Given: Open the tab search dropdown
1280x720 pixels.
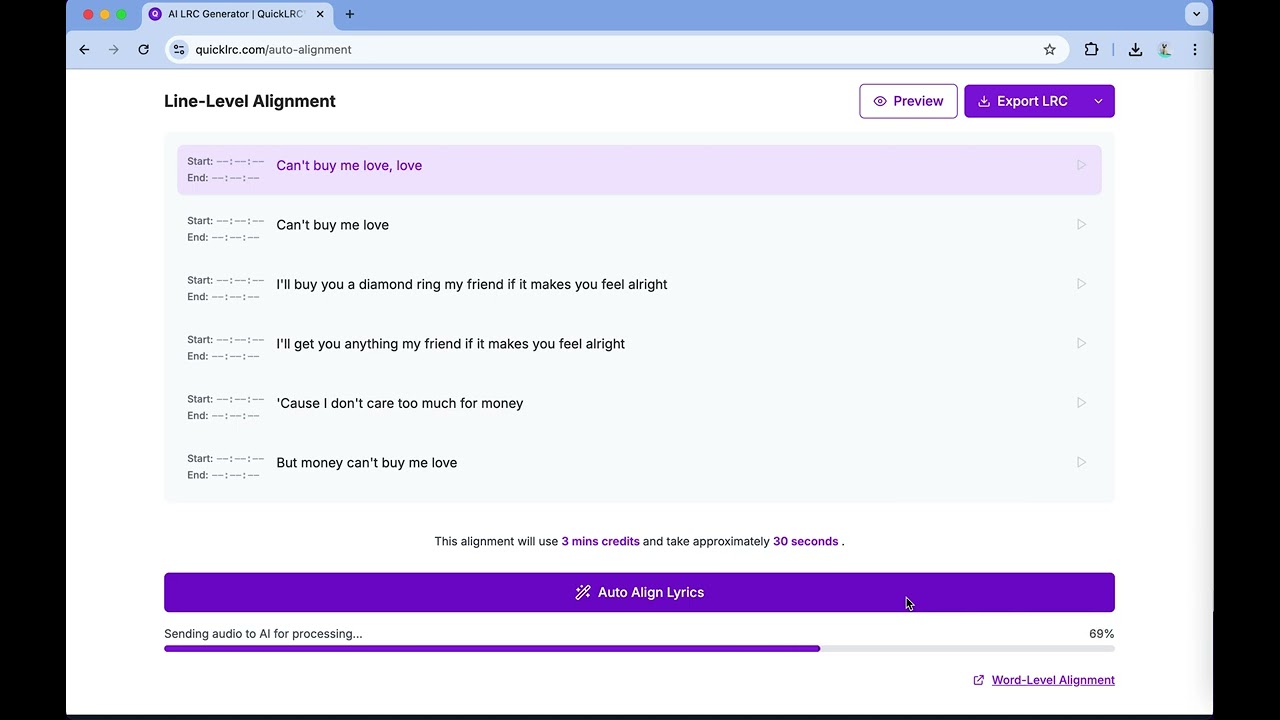Looking at the screenshot, I should (x=1196, y=14).
